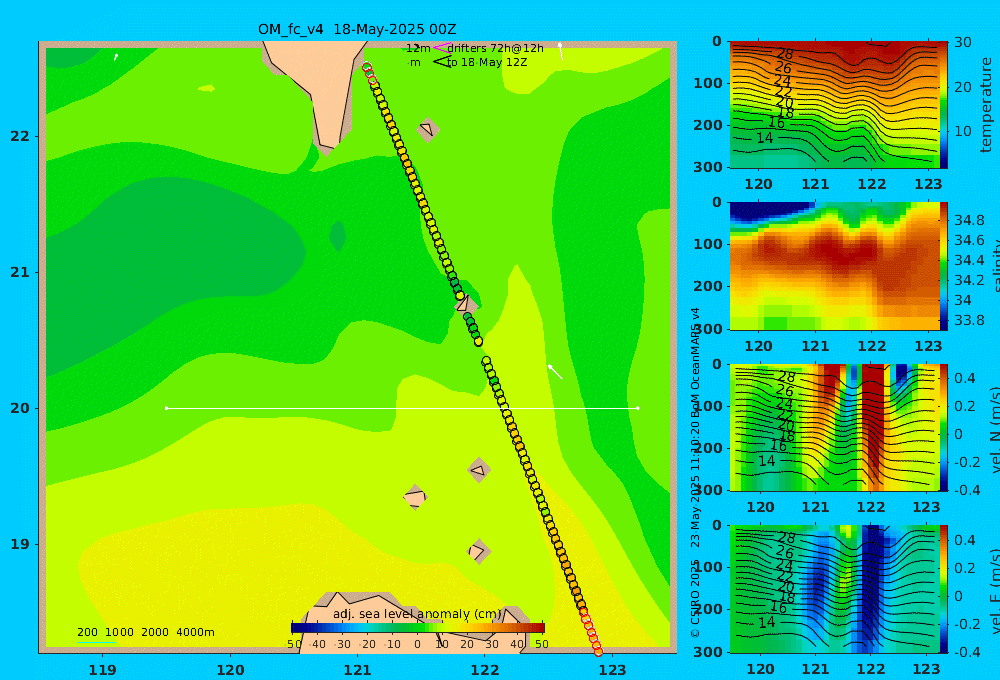The height and width of the screenshot is (680, 1000).
Task: Select the red circle at track's northern start
Action: coord(367,67)
